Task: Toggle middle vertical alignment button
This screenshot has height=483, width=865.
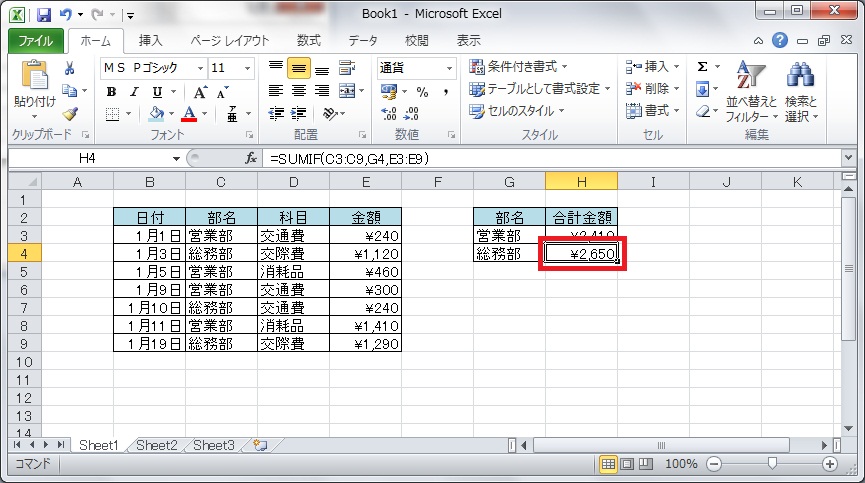Action: pos(298,68)
